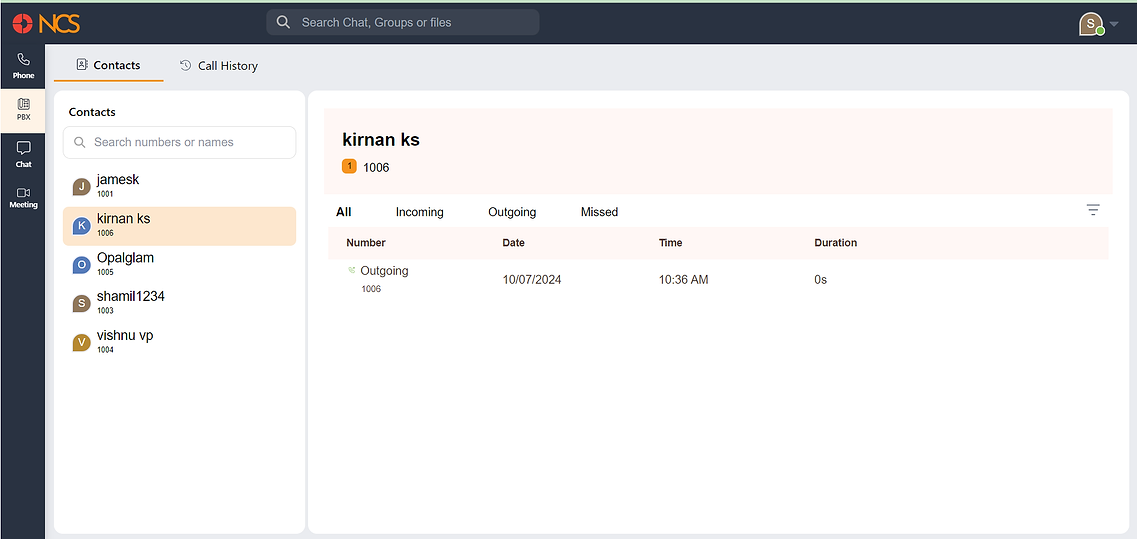
Task: Click the date 10/07/2024
Action: pyautogui.click(x=532, y=279)
